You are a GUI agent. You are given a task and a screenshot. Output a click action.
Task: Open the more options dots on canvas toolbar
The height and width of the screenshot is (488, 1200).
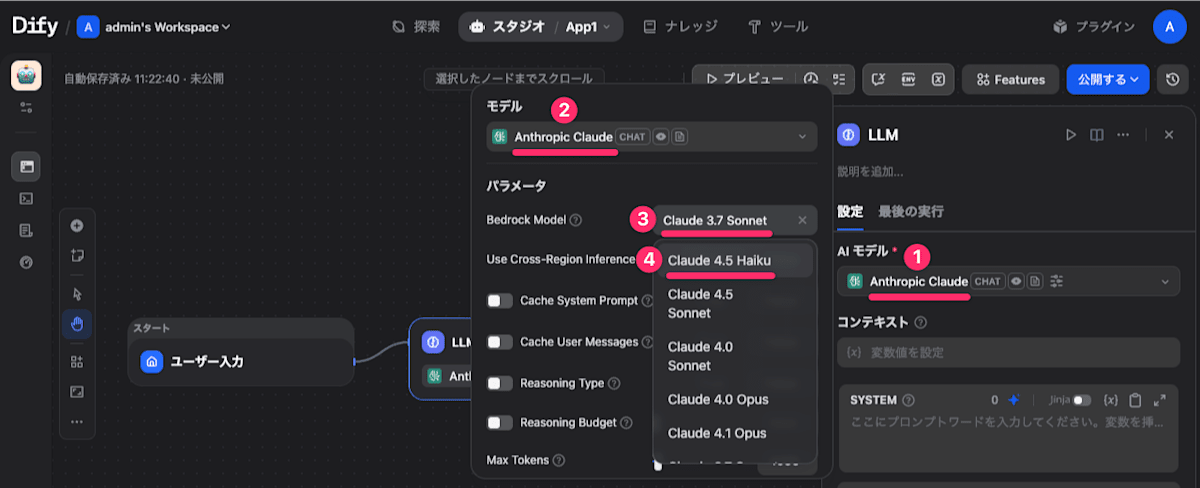coord(77,421)
